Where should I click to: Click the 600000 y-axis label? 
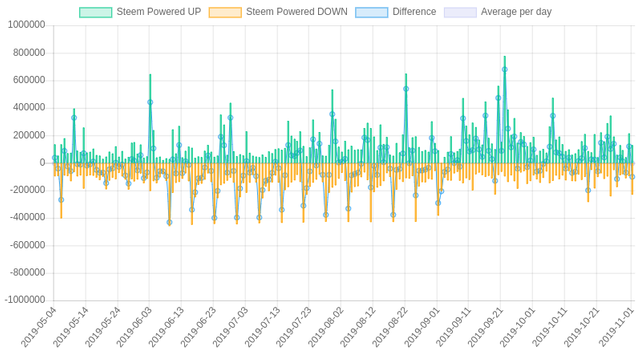[x=29, y=80]
